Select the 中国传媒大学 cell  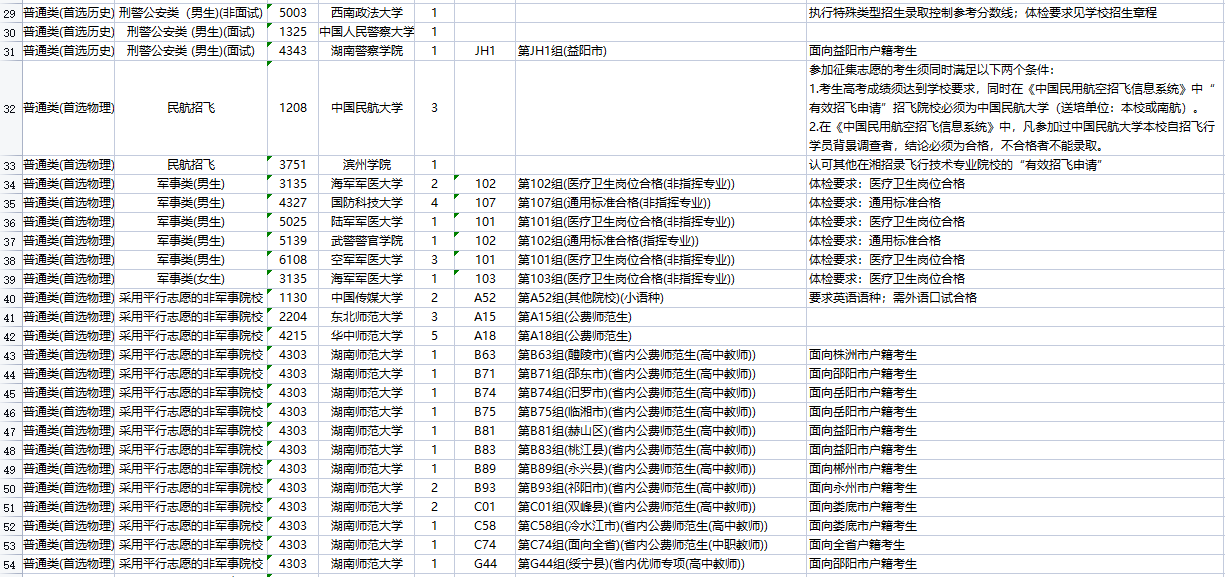coord(367,298)
